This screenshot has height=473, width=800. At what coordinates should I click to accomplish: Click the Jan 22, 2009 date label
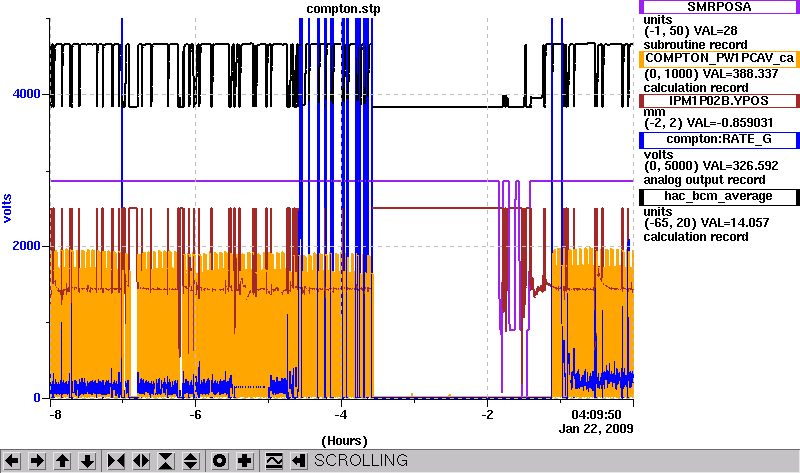[596, 429]
